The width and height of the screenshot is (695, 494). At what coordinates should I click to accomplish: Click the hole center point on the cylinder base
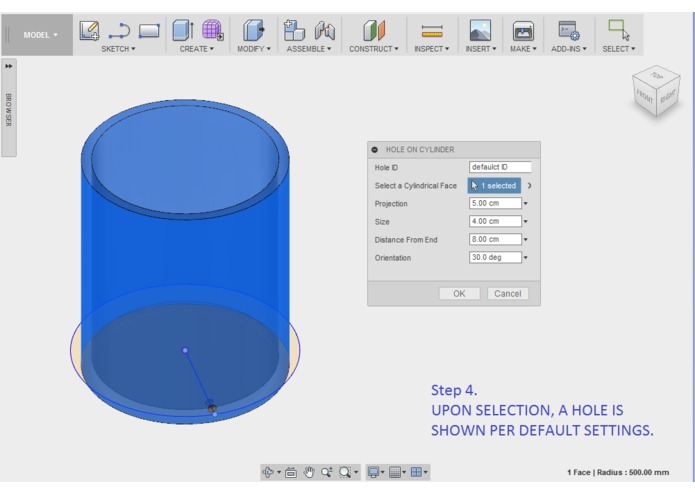click(x=185, y=350)
